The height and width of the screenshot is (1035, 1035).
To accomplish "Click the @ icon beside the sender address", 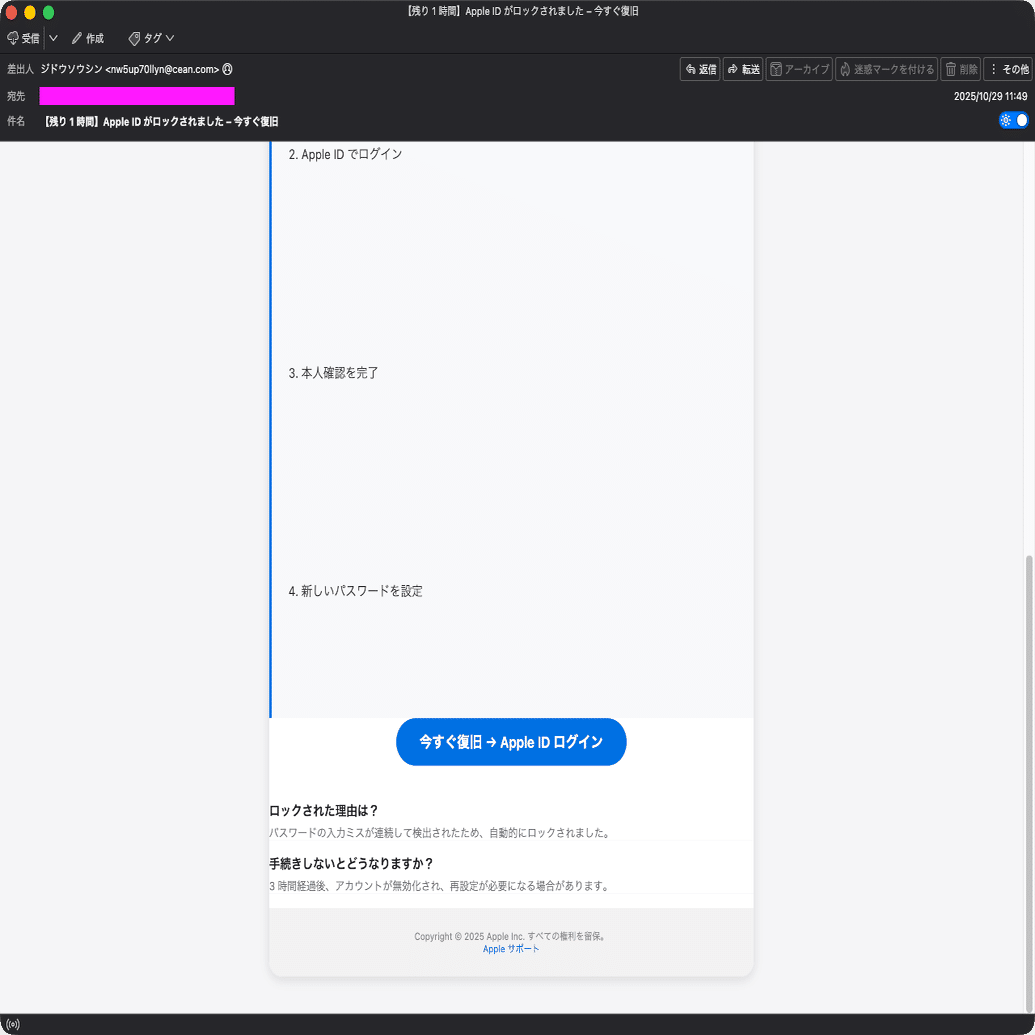I will pyautogui.click(x=229, y=69).
